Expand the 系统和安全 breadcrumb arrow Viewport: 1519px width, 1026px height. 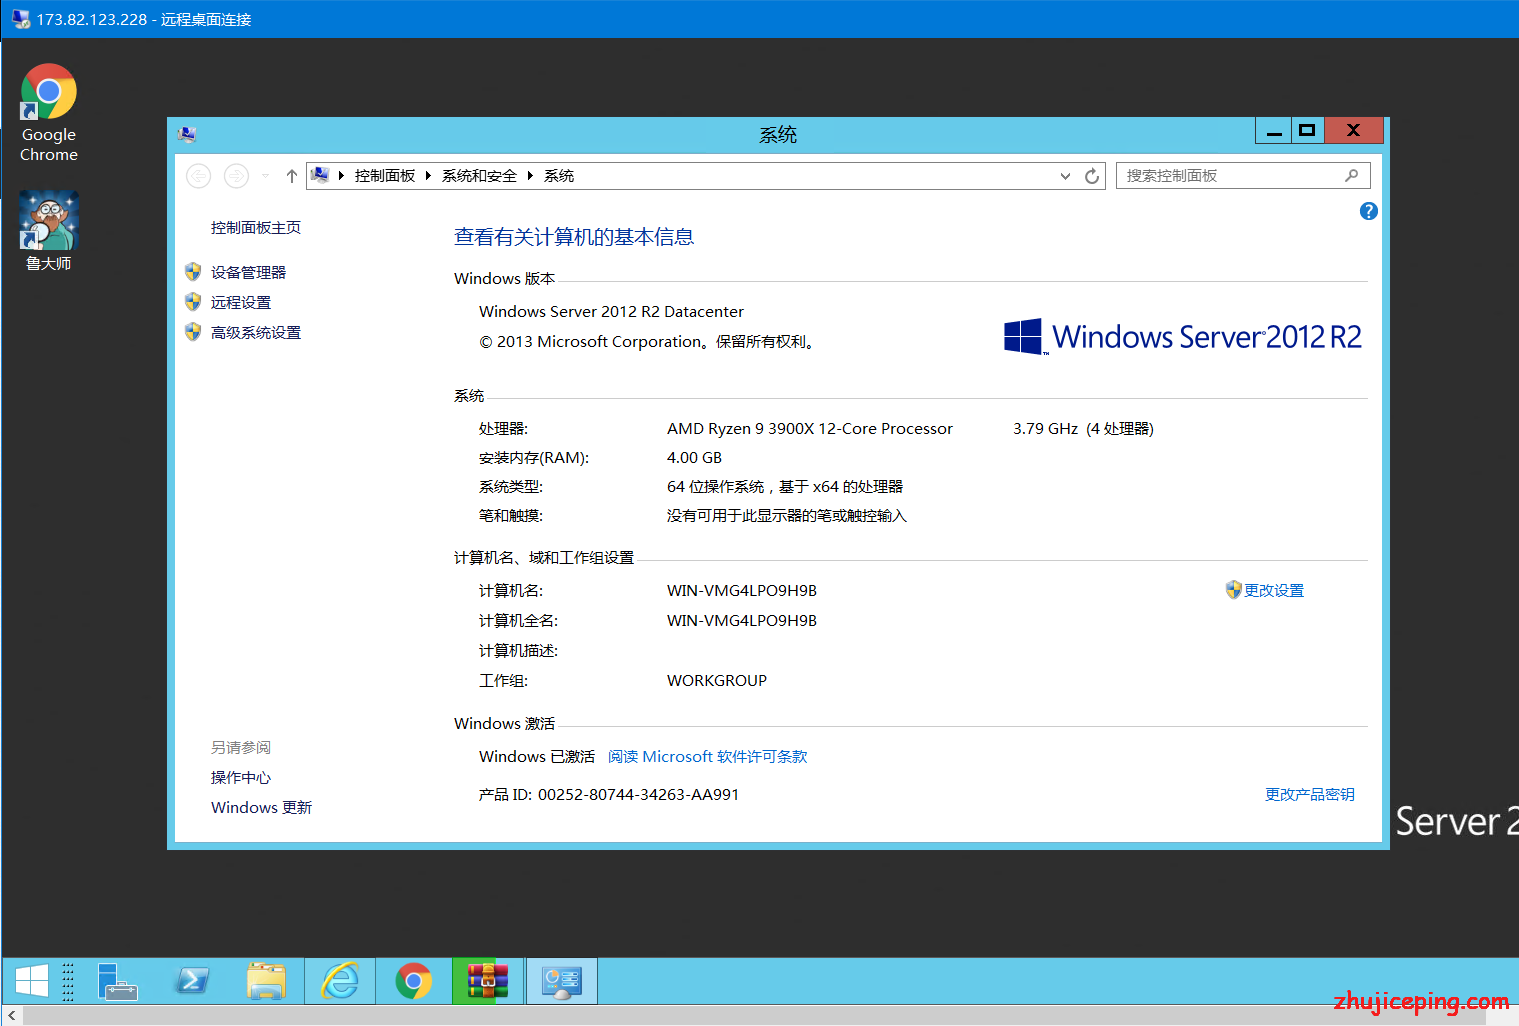[x=530, y=176]
